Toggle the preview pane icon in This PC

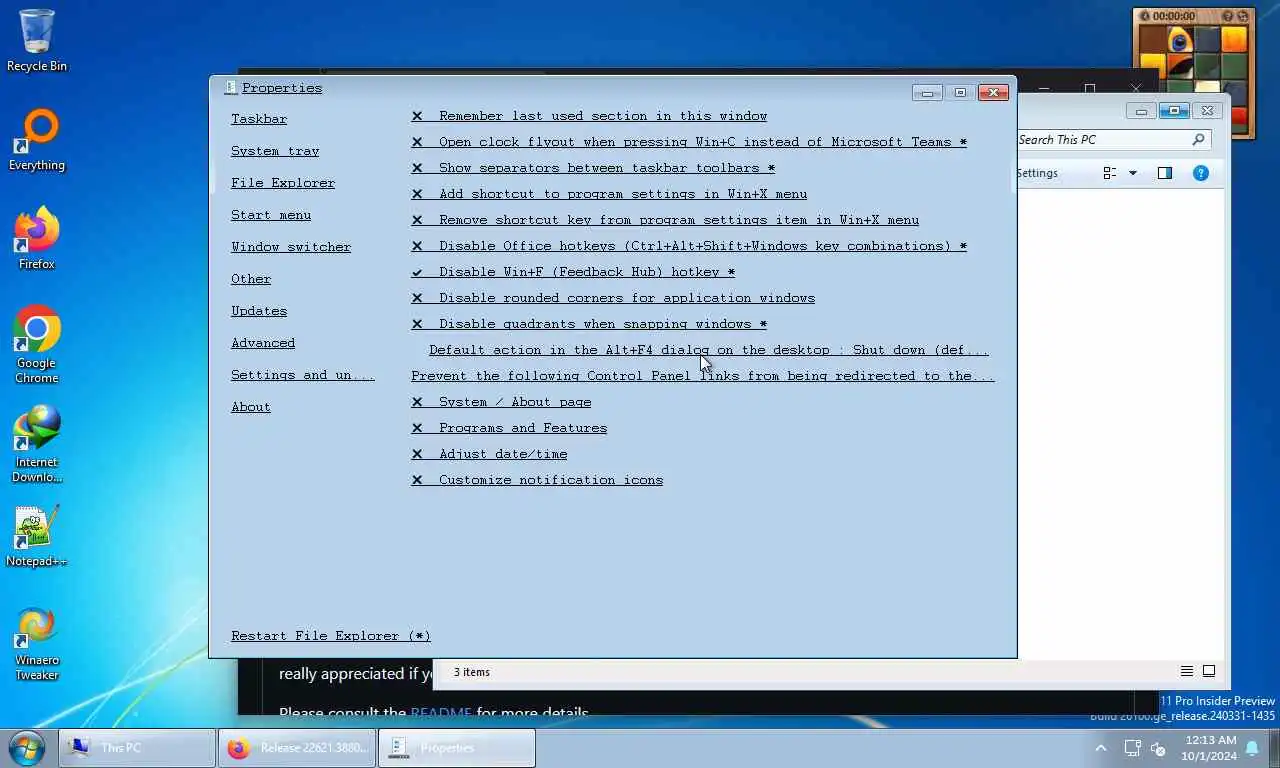tap(1165, 173)
